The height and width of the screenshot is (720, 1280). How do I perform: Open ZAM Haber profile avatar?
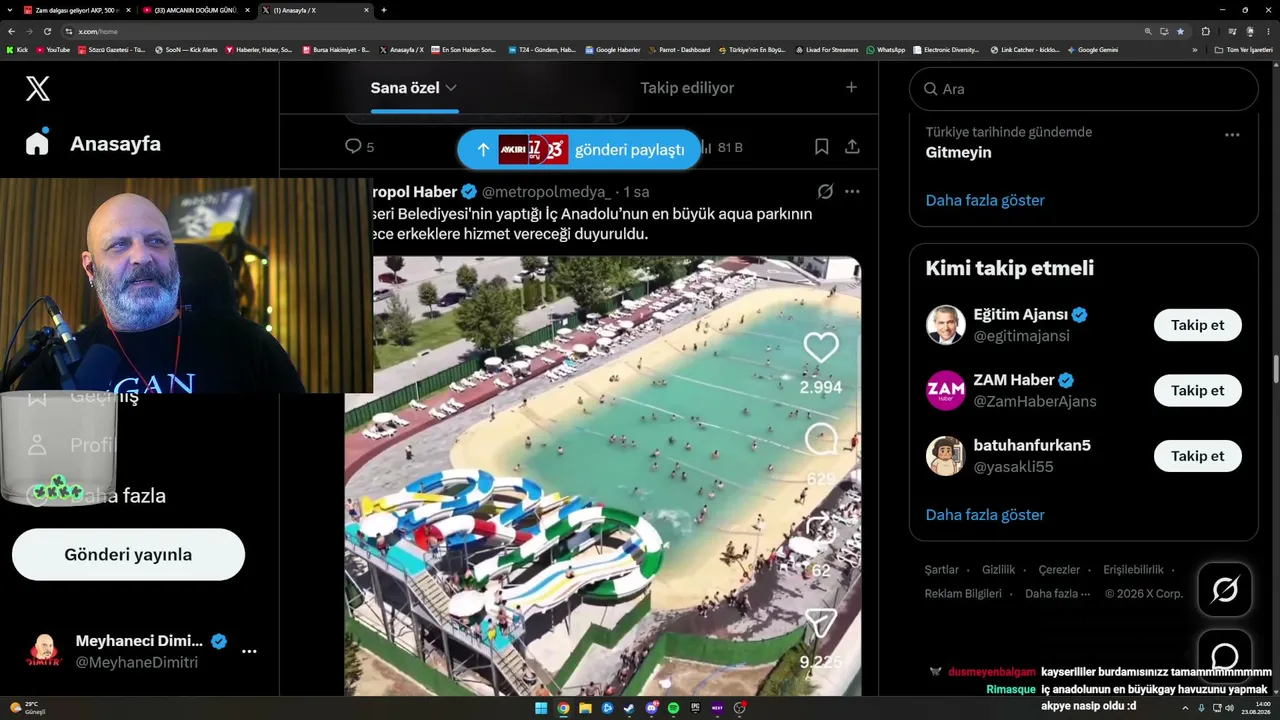[945, 390]
